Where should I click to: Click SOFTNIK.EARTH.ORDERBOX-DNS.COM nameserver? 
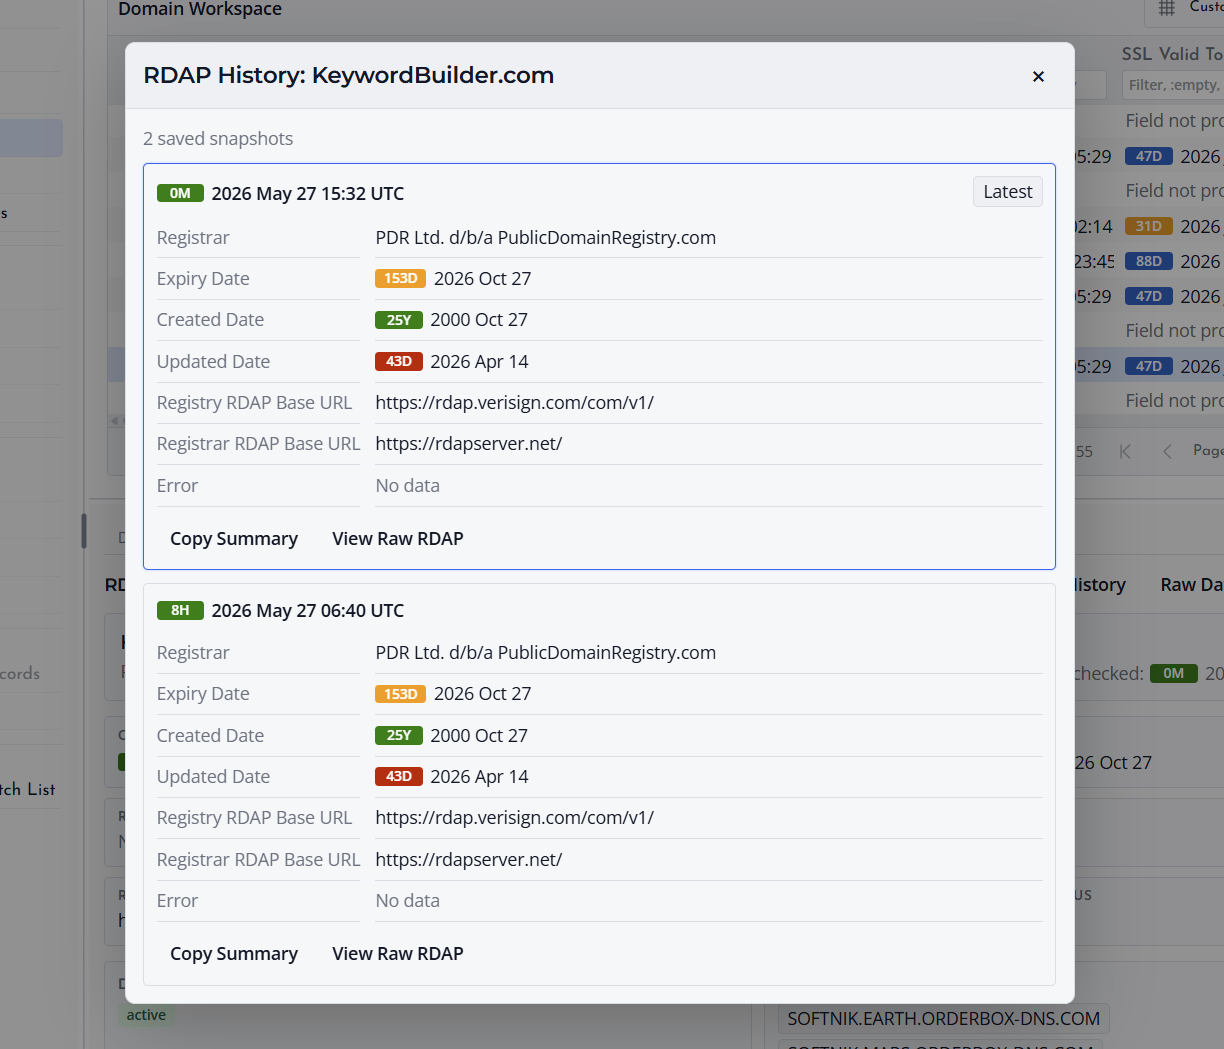944,1019
